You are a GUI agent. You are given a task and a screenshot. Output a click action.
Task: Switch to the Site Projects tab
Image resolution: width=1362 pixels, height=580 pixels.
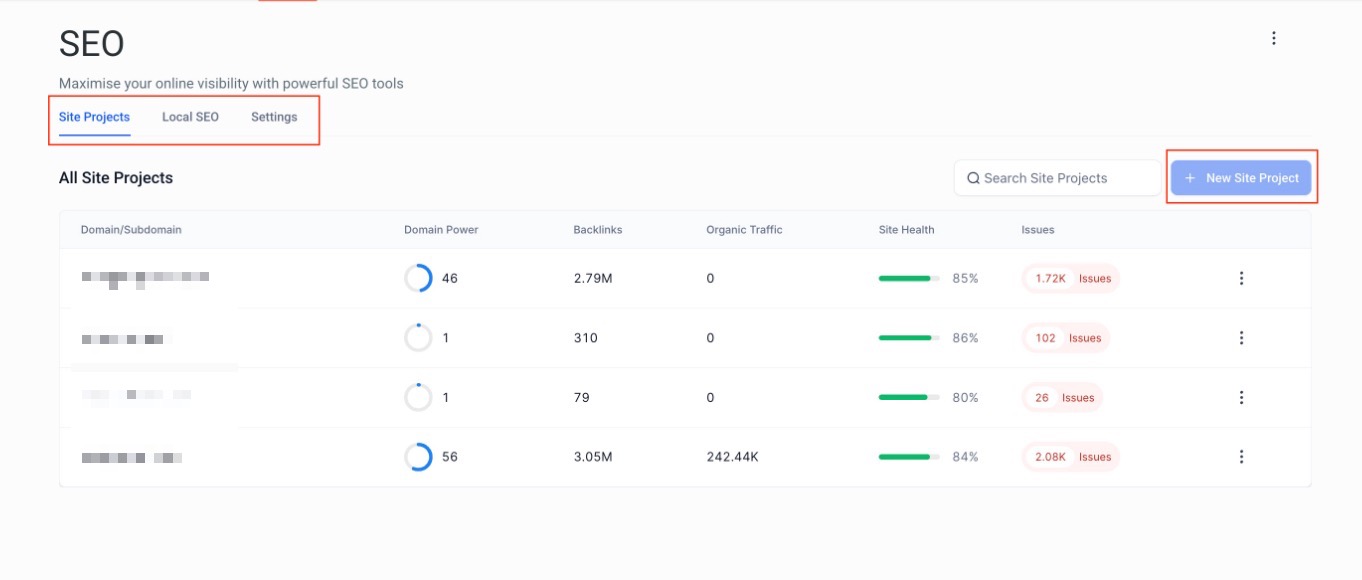tap(94, 117)
